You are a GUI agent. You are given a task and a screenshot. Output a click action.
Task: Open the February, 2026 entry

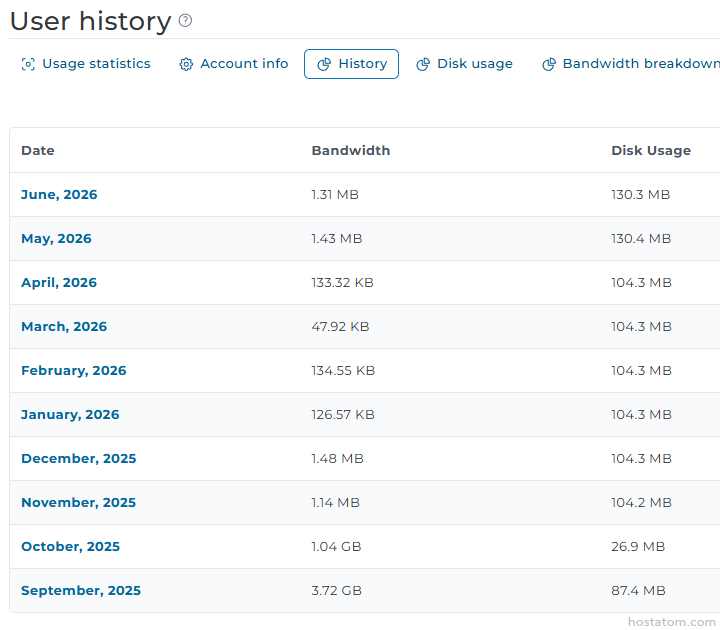coord(73,371)
